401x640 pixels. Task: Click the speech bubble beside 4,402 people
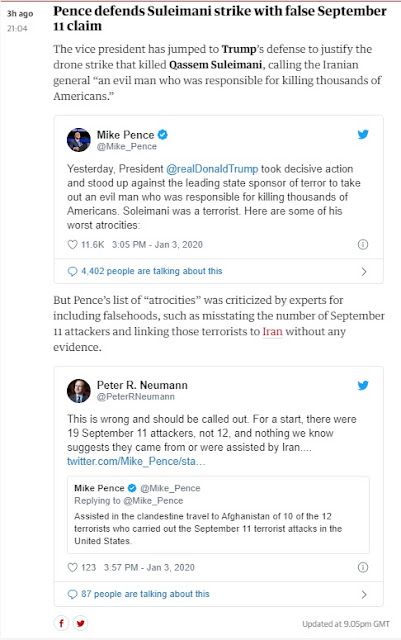72,271
